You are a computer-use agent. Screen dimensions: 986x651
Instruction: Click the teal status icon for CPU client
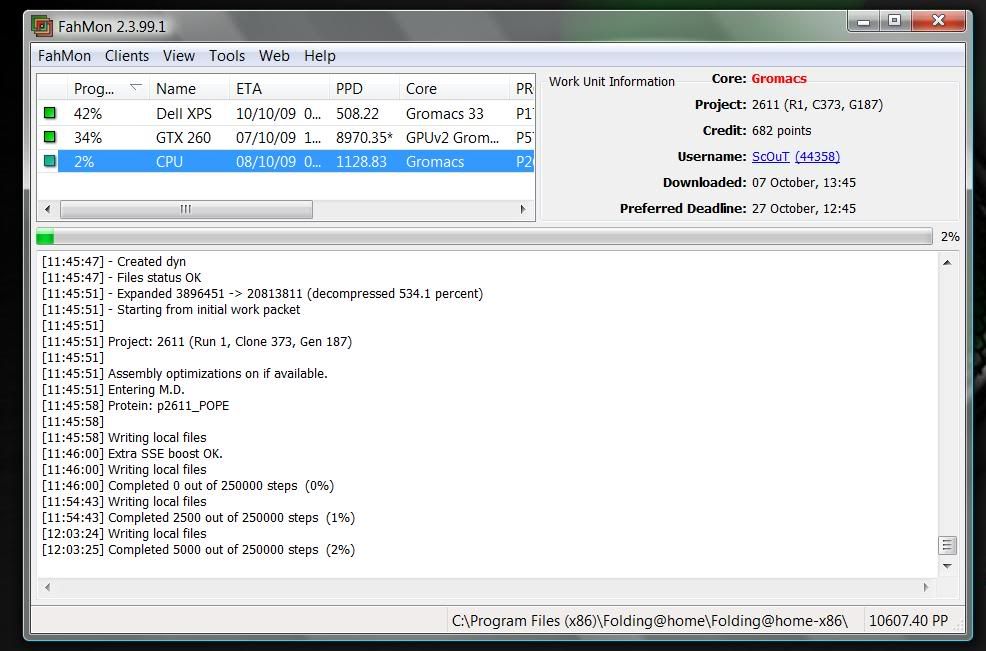pyautogui.click(x=50, y=161)
